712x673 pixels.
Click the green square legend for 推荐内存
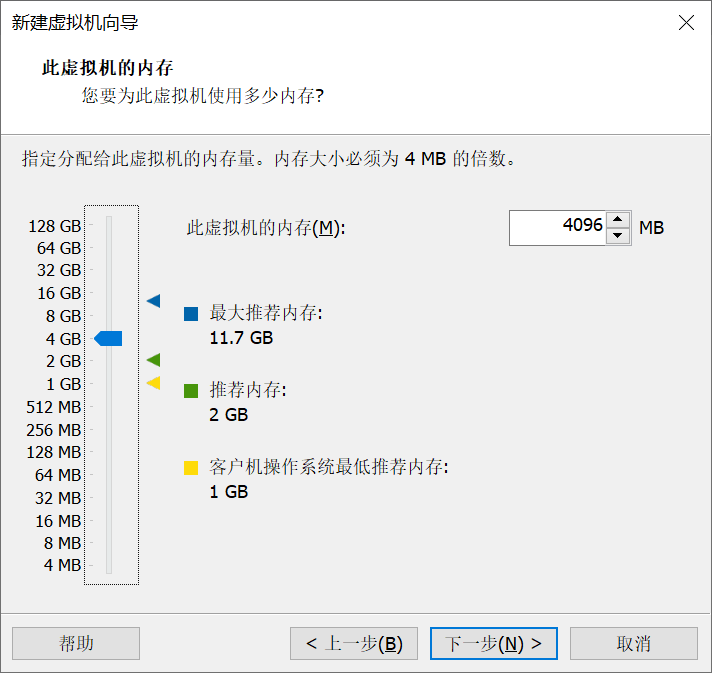(x=191, y=391)
